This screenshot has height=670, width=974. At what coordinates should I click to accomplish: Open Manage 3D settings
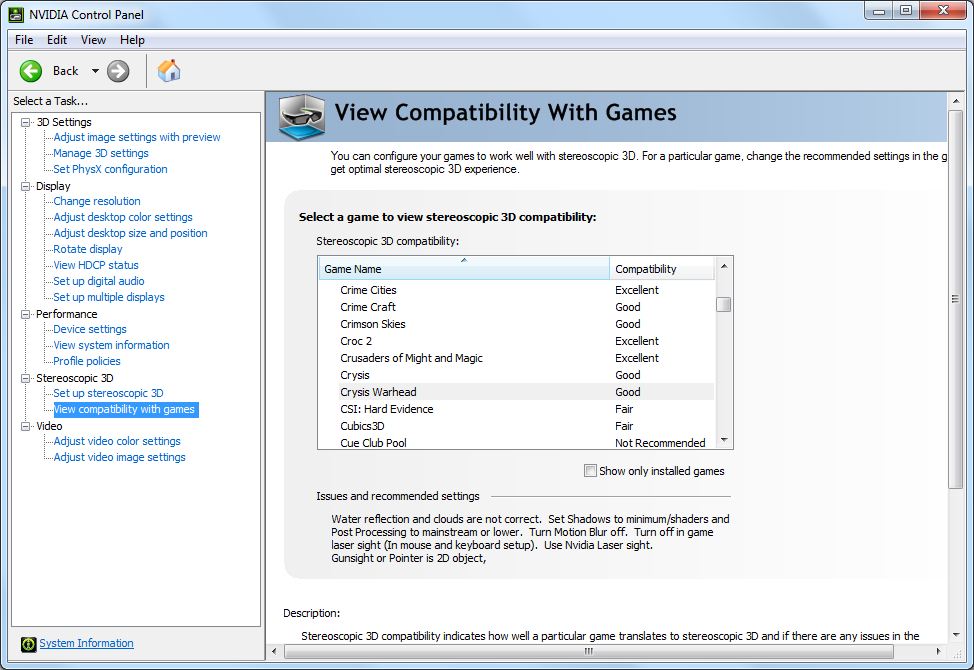coord(101,153)
